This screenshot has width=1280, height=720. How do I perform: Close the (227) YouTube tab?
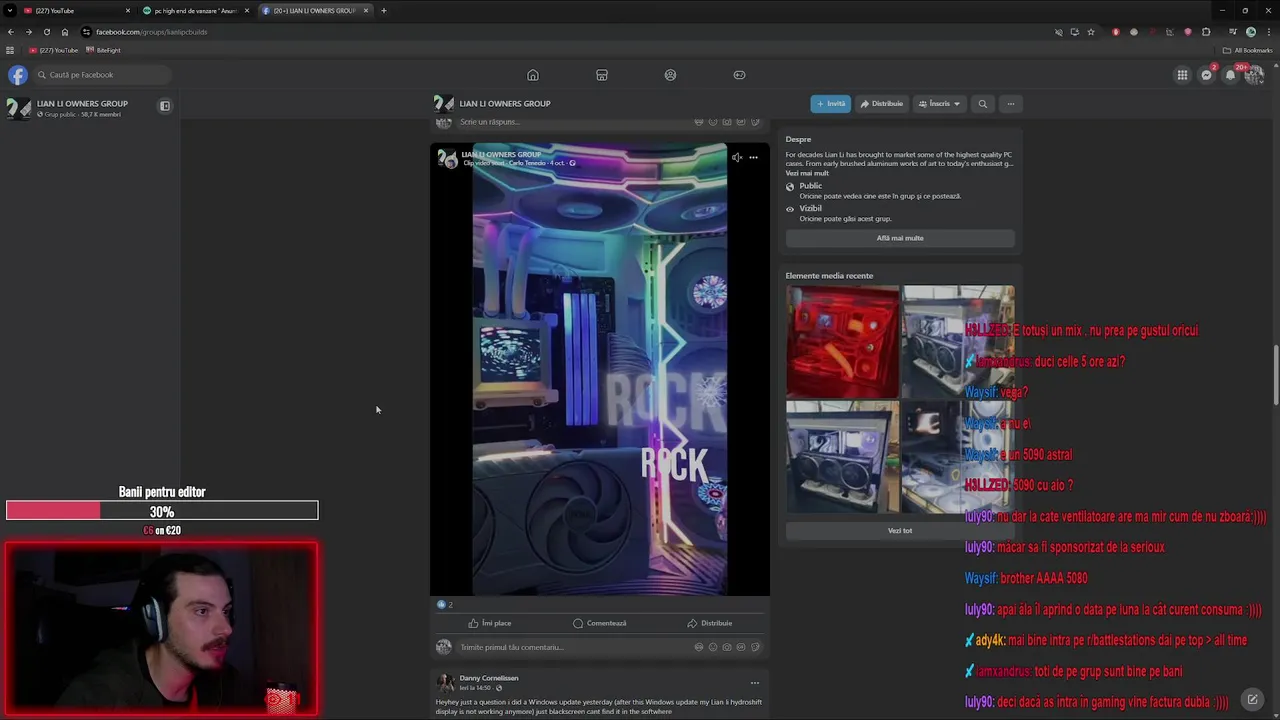click(x=128, y=10)
